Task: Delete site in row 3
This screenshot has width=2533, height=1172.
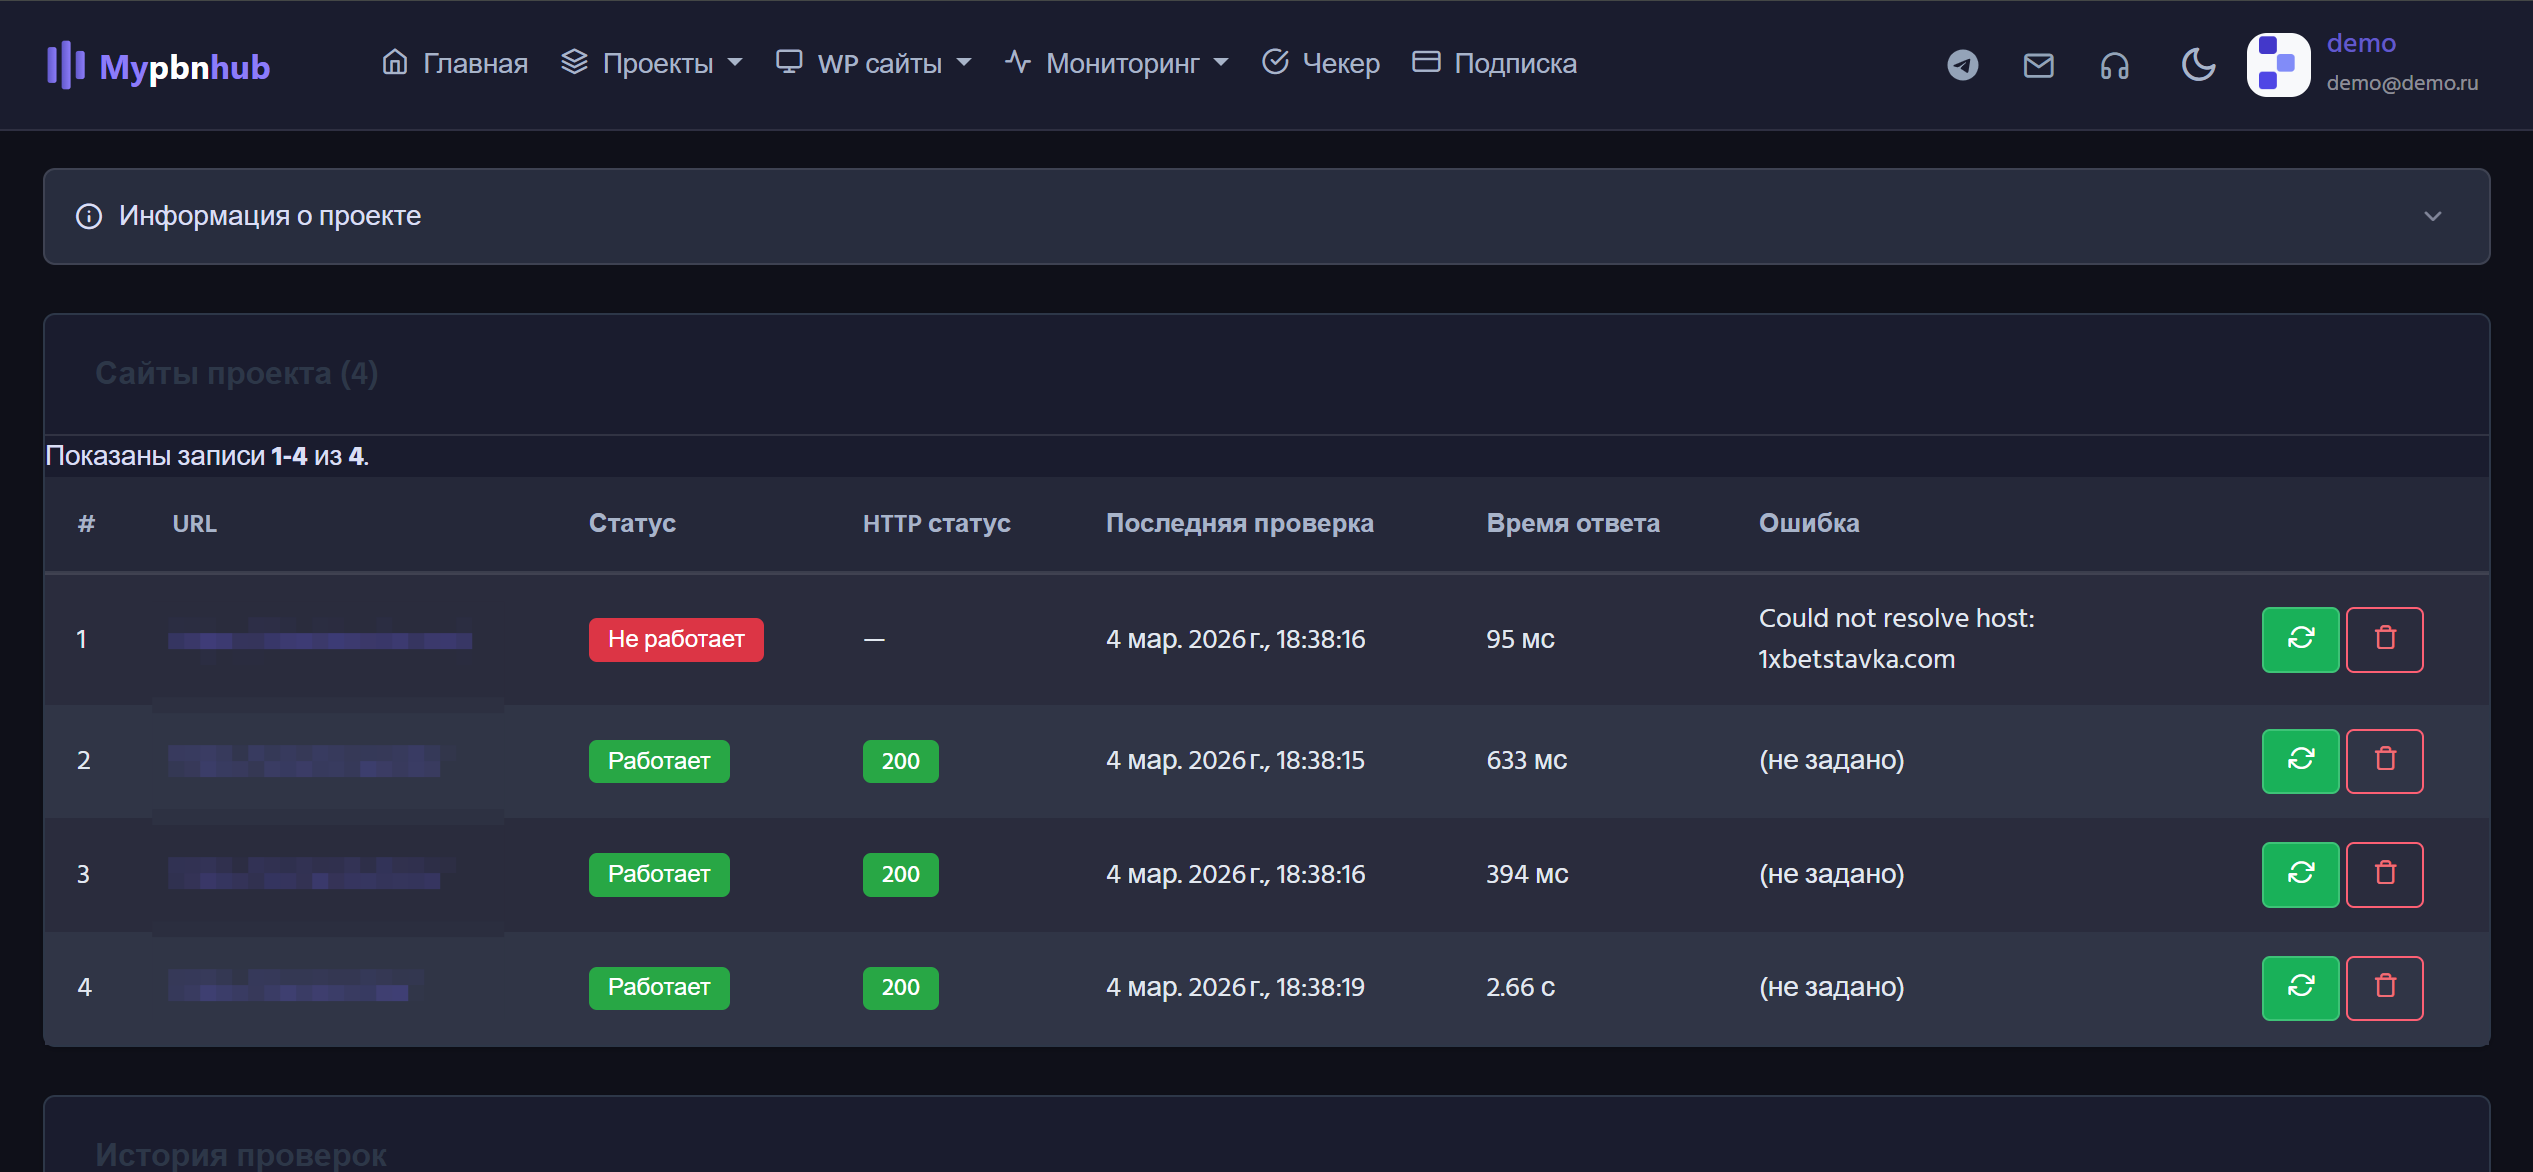Action: [x=2384, y=874]
